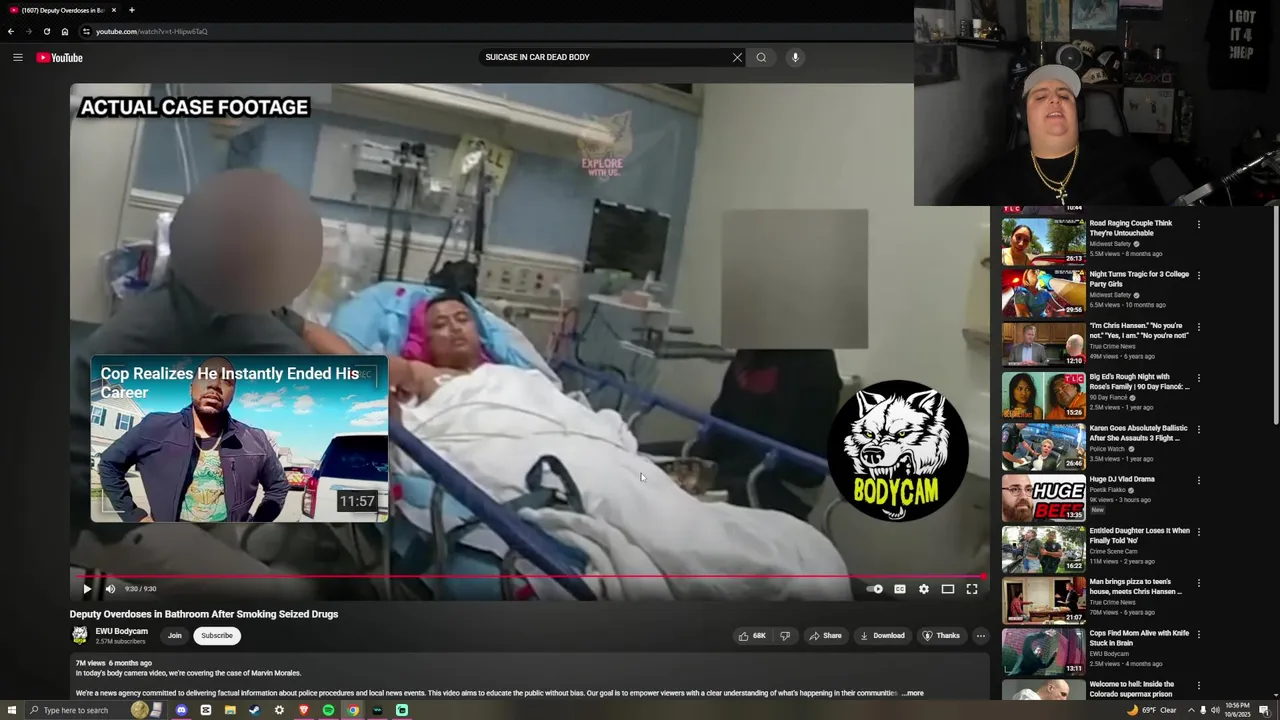Open a new browser tab
The width and height of the screenshot is (1280, 720).
[x=131, y=10]
